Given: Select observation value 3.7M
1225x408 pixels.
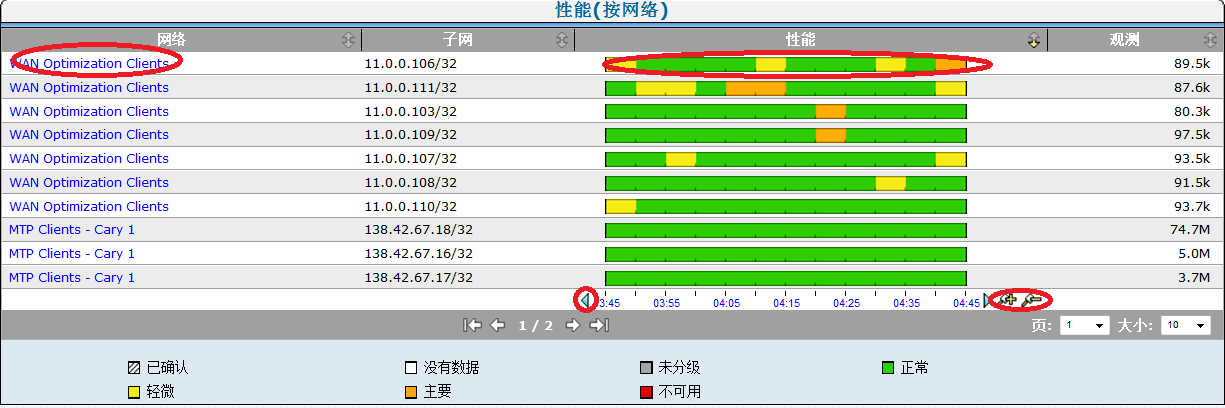Looking at the screenshot, I should pos(1194,277).
